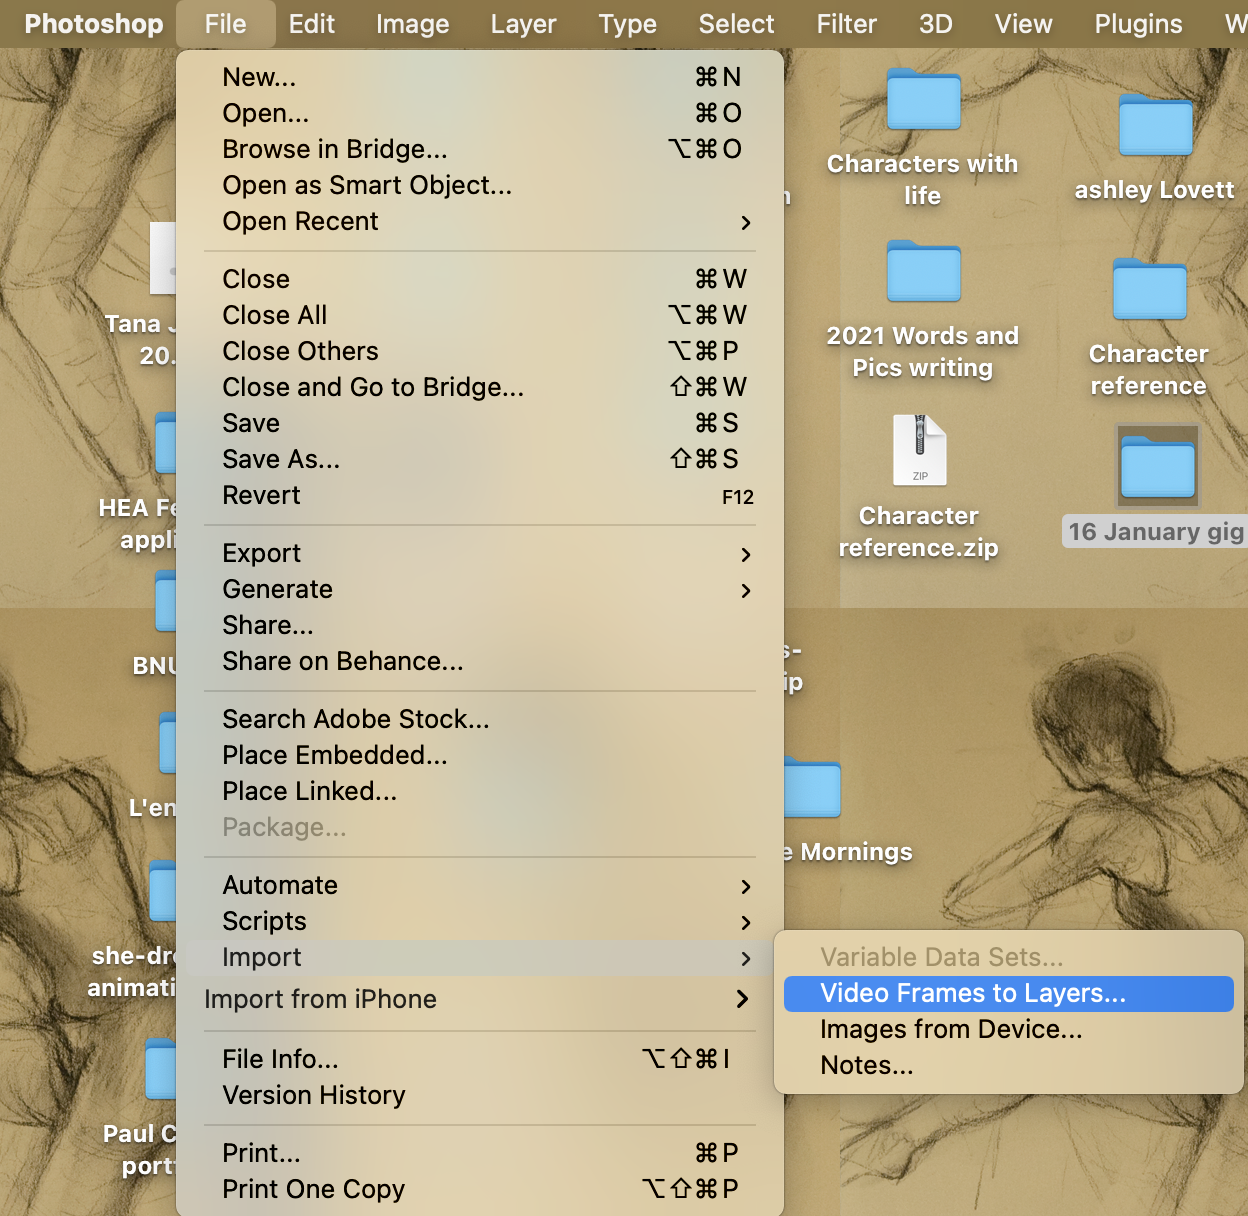Viewport: 1248px width, 1216px height.
Task: Click the 'Character reference.zip' file label
Action: click(x=919, y=532)
